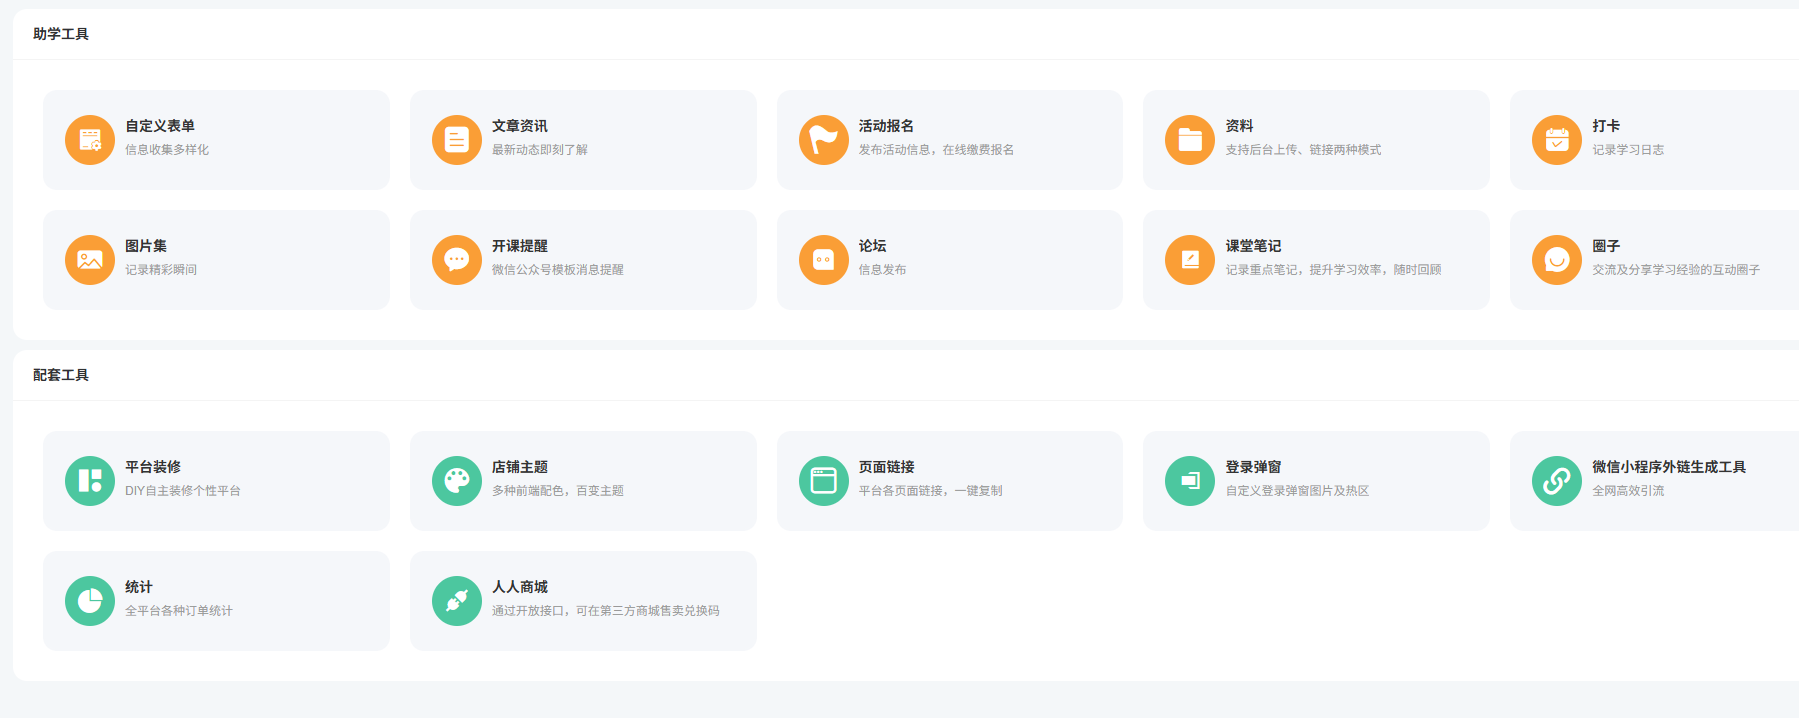Open the 图片集 image icon

coord(90,260)
